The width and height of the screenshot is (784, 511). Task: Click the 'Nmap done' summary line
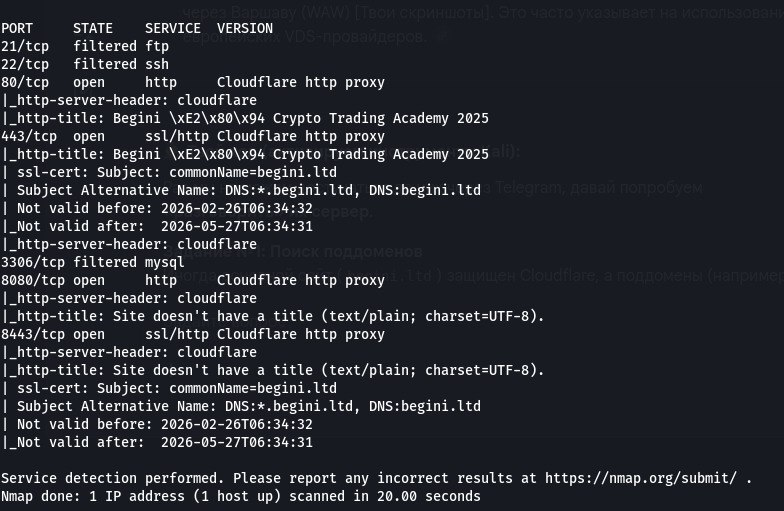(241, 496)
